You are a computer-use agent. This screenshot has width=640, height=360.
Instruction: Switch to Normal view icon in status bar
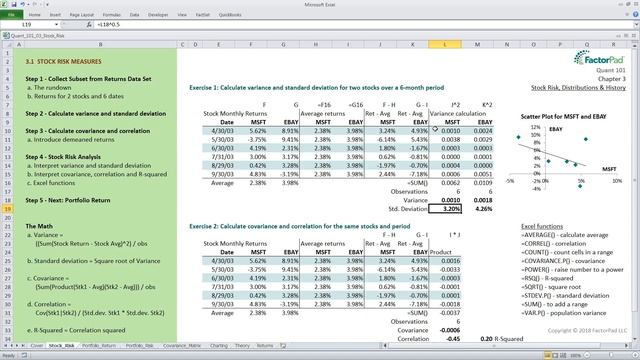548,356
